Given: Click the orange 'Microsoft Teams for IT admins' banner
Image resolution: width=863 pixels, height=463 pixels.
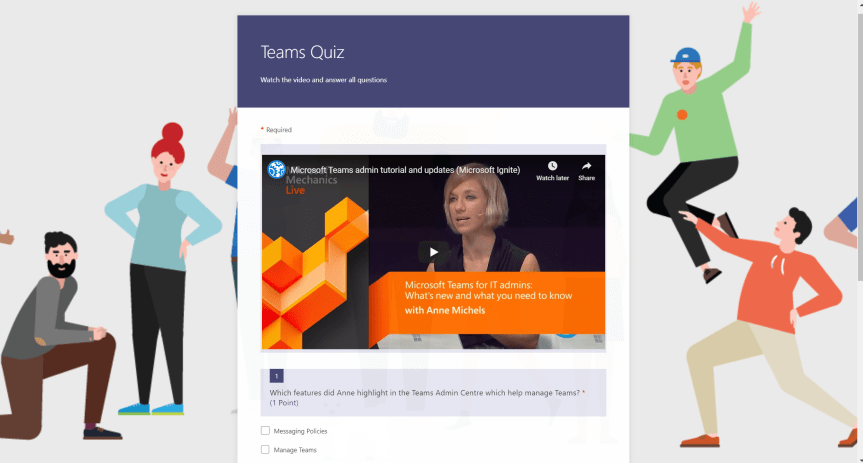Looking at the screenshot, I should tap(487, 302).
